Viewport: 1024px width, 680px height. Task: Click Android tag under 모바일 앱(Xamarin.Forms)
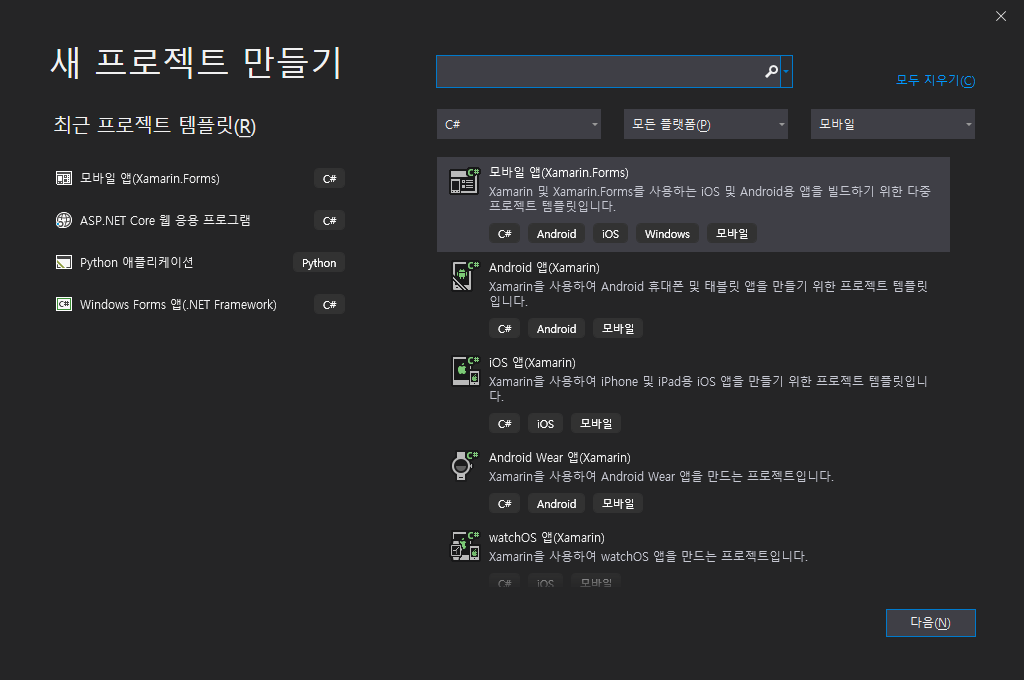click(x=556, y=234)
